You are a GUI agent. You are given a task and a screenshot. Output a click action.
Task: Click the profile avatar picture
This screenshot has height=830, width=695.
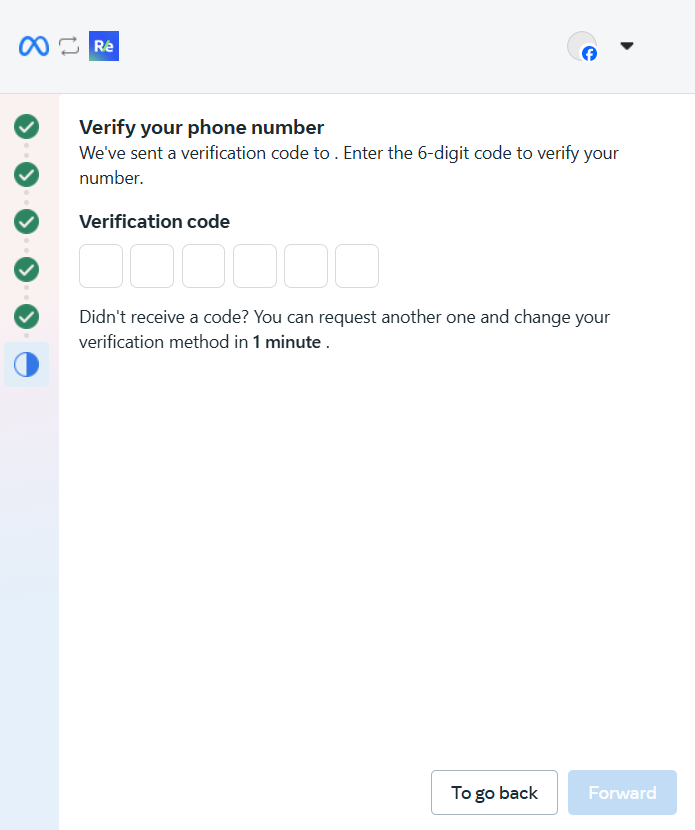click(x=580, y=44)
